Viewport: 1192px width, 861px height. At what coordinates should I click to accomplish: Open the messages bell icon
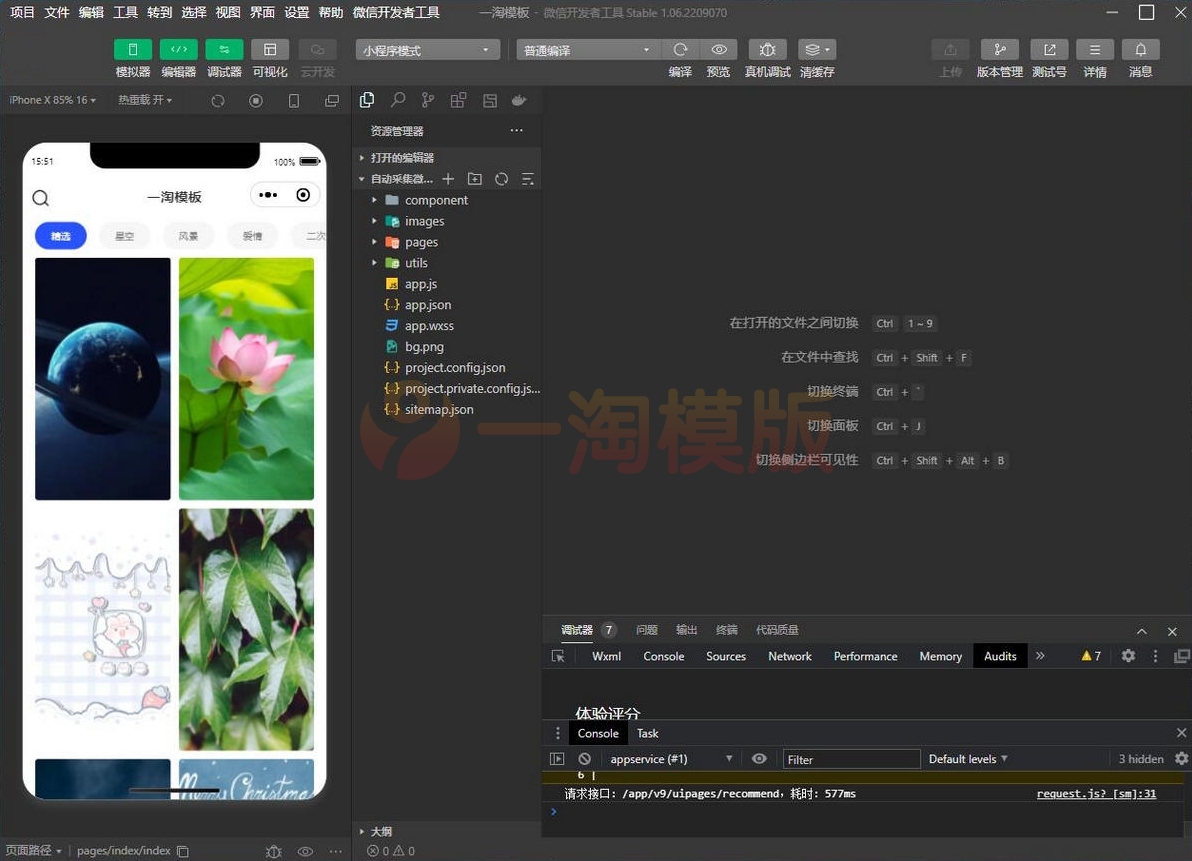[1140, 49]
